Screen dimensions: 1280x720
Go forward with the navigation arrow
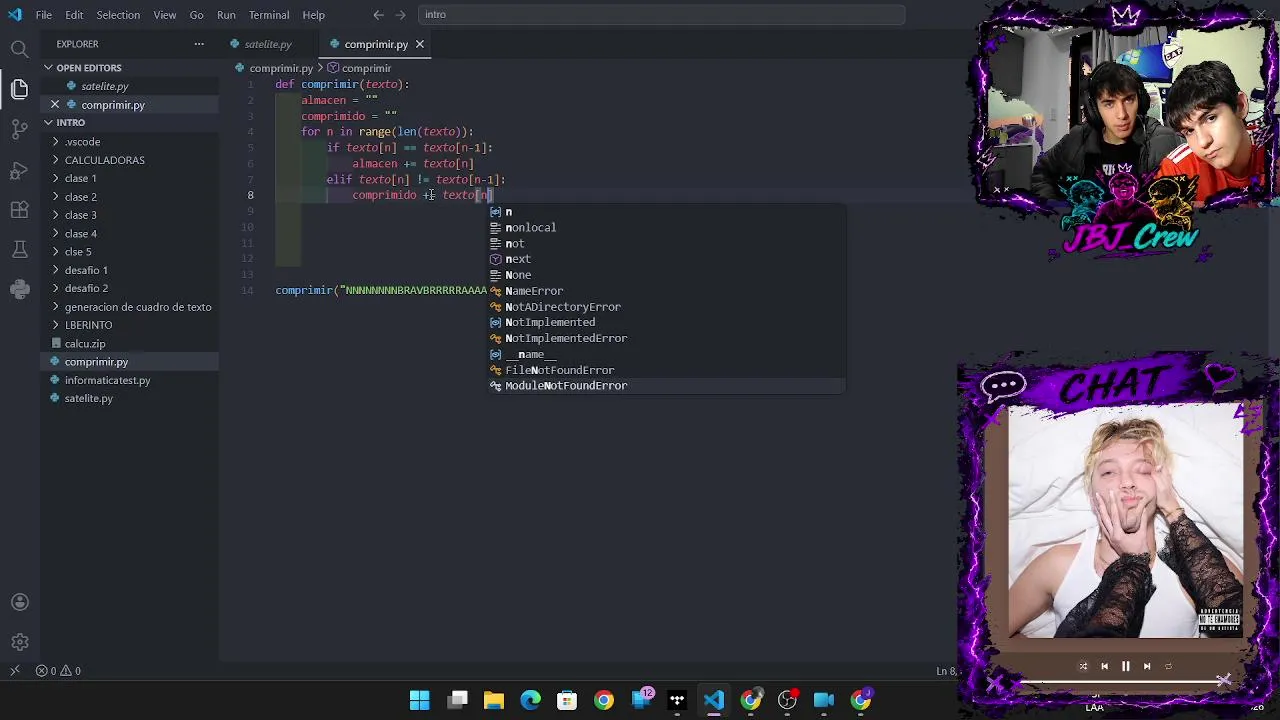point(400,15)
